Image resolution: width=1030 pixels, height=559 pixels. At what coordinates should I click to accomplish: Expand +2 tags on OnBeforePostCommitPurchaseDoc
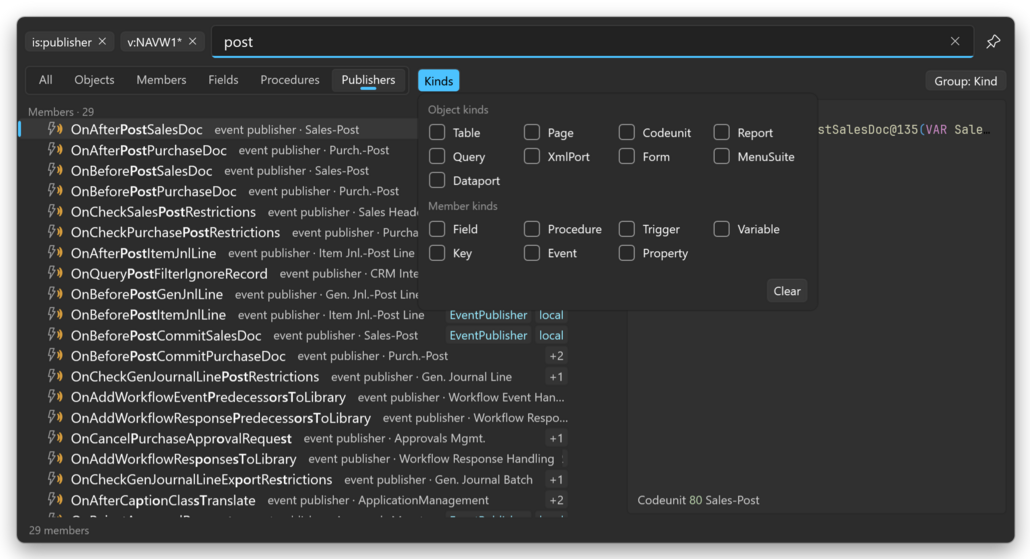coord(556,356)
